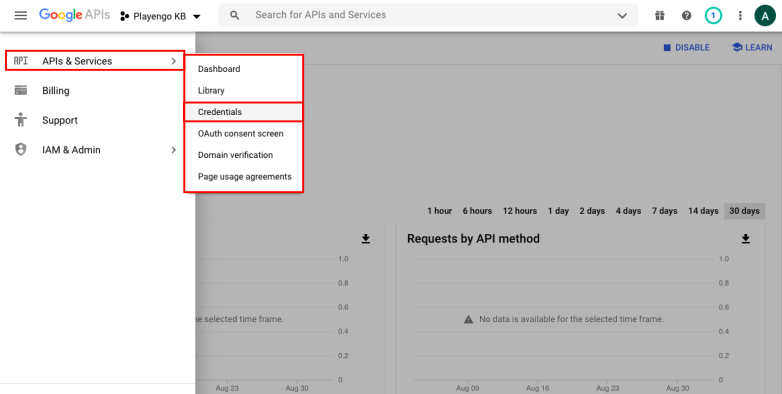Click the Support person icon
782x394 pixels.
pos(20,120)
